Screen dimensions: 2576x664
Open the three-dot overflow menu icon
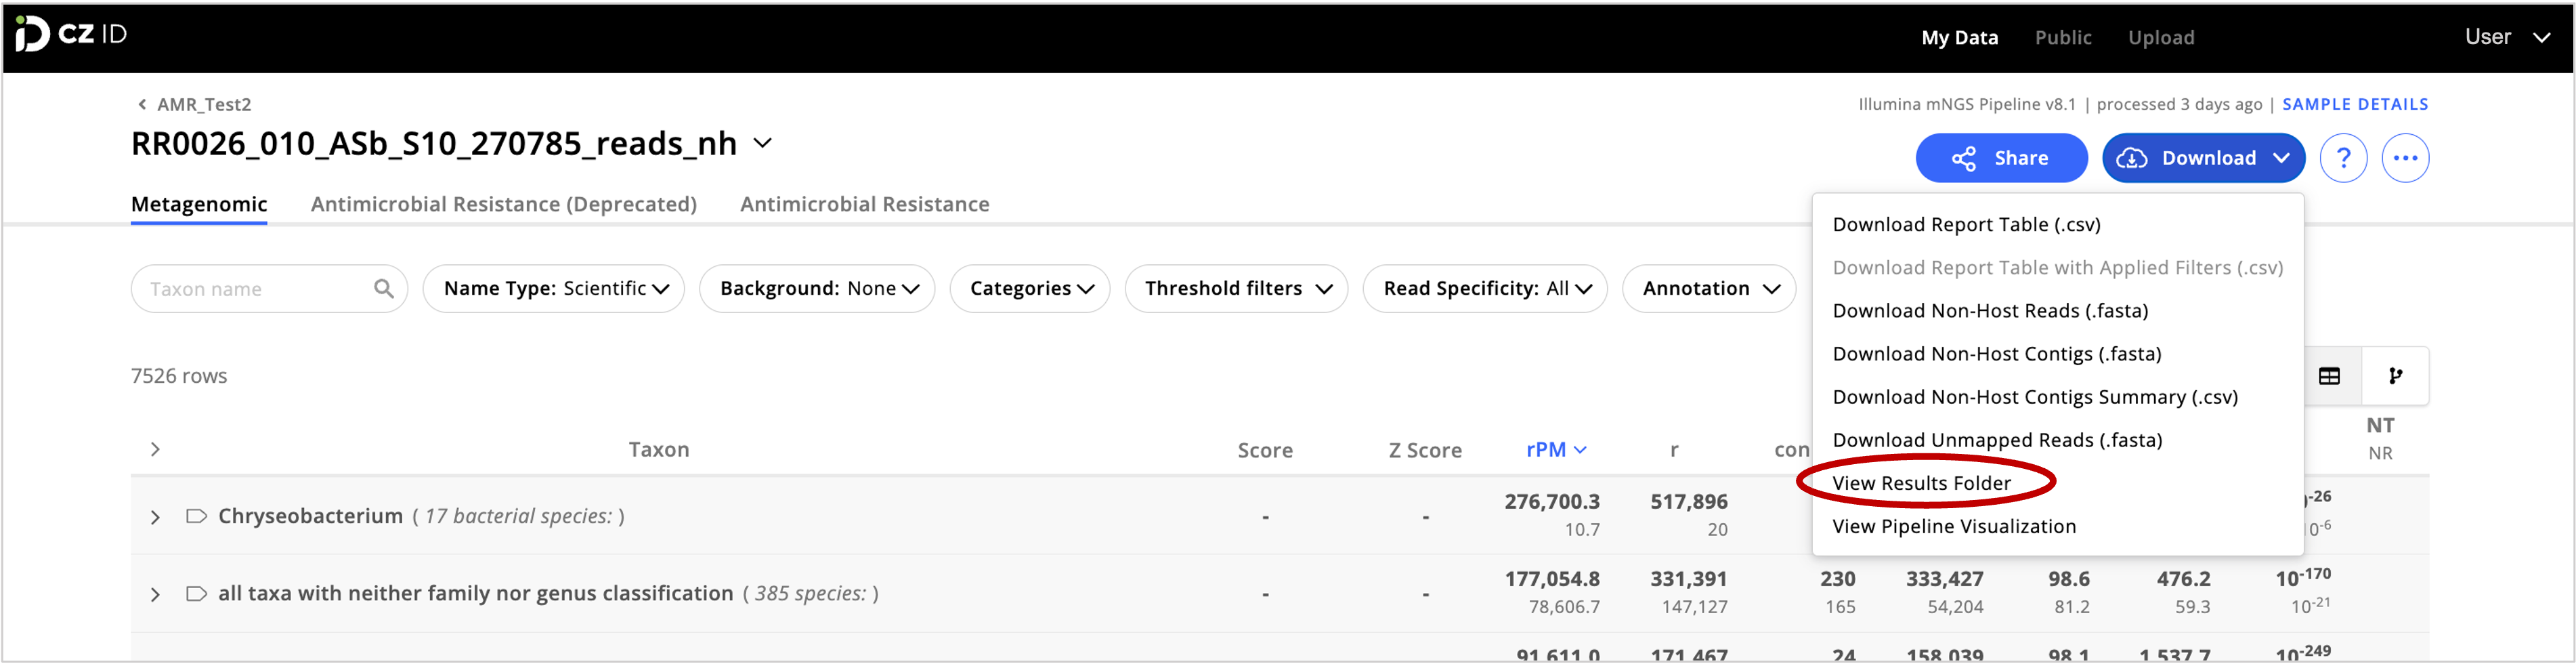coord(2407,157)
